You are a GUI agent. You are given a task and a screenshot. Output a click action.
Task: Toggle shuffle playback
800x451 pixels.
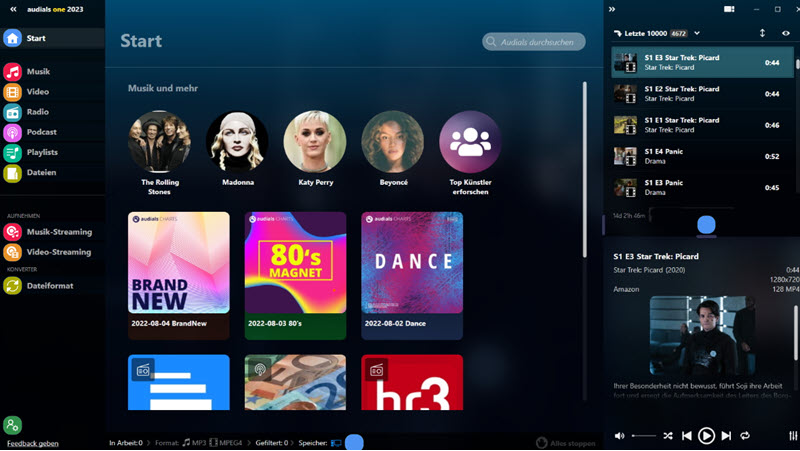(x=668, y=436)
